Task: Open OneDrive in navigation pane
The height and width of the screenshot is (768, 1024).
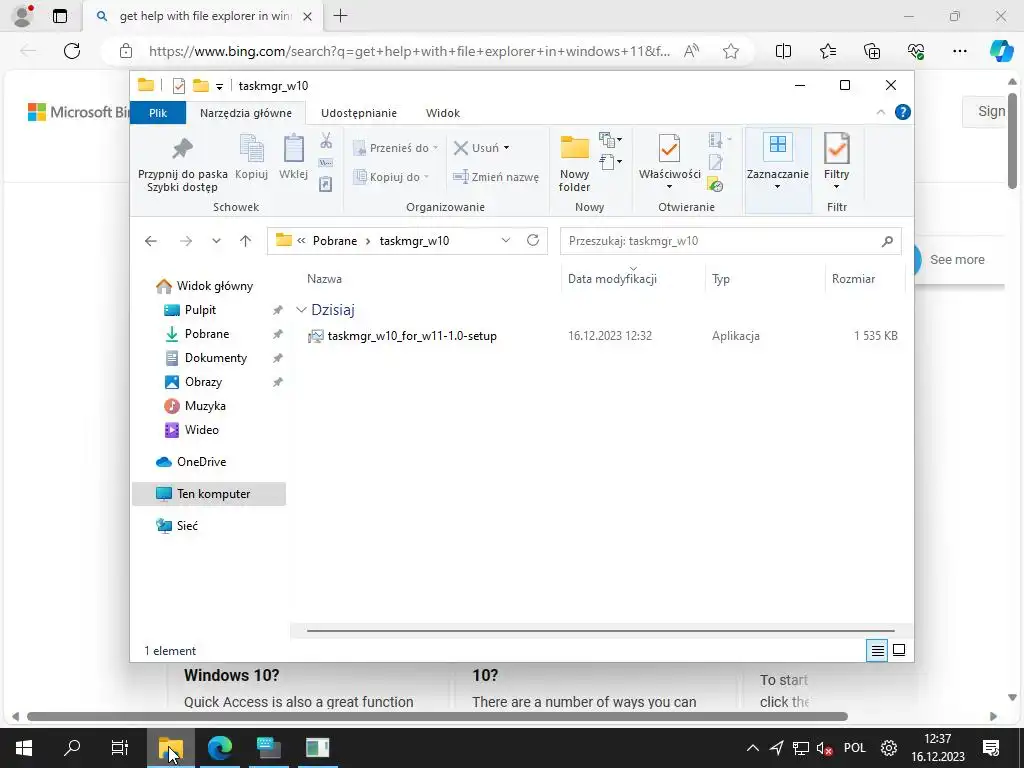Action: (x=201, y=462)
